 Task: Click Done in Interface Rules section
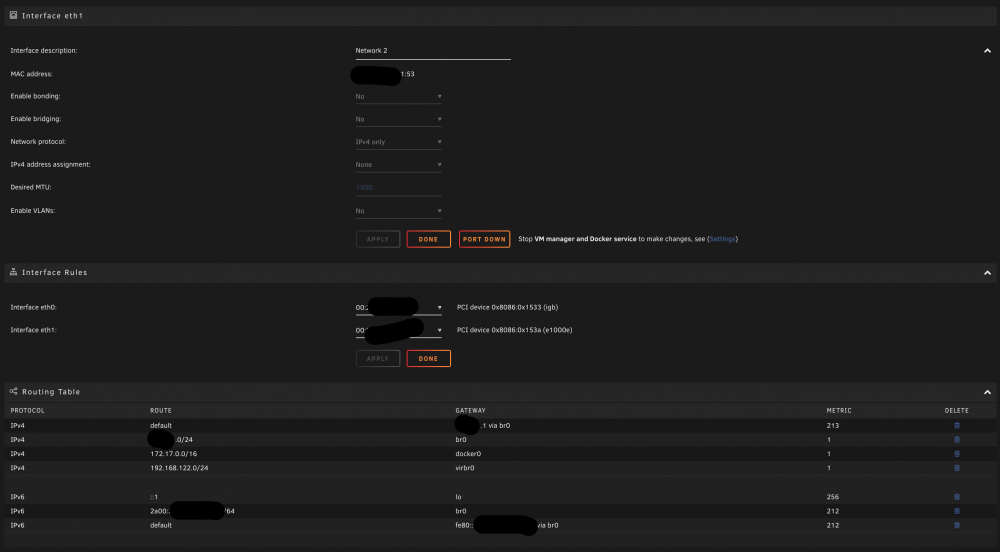(x=429, y=358)
